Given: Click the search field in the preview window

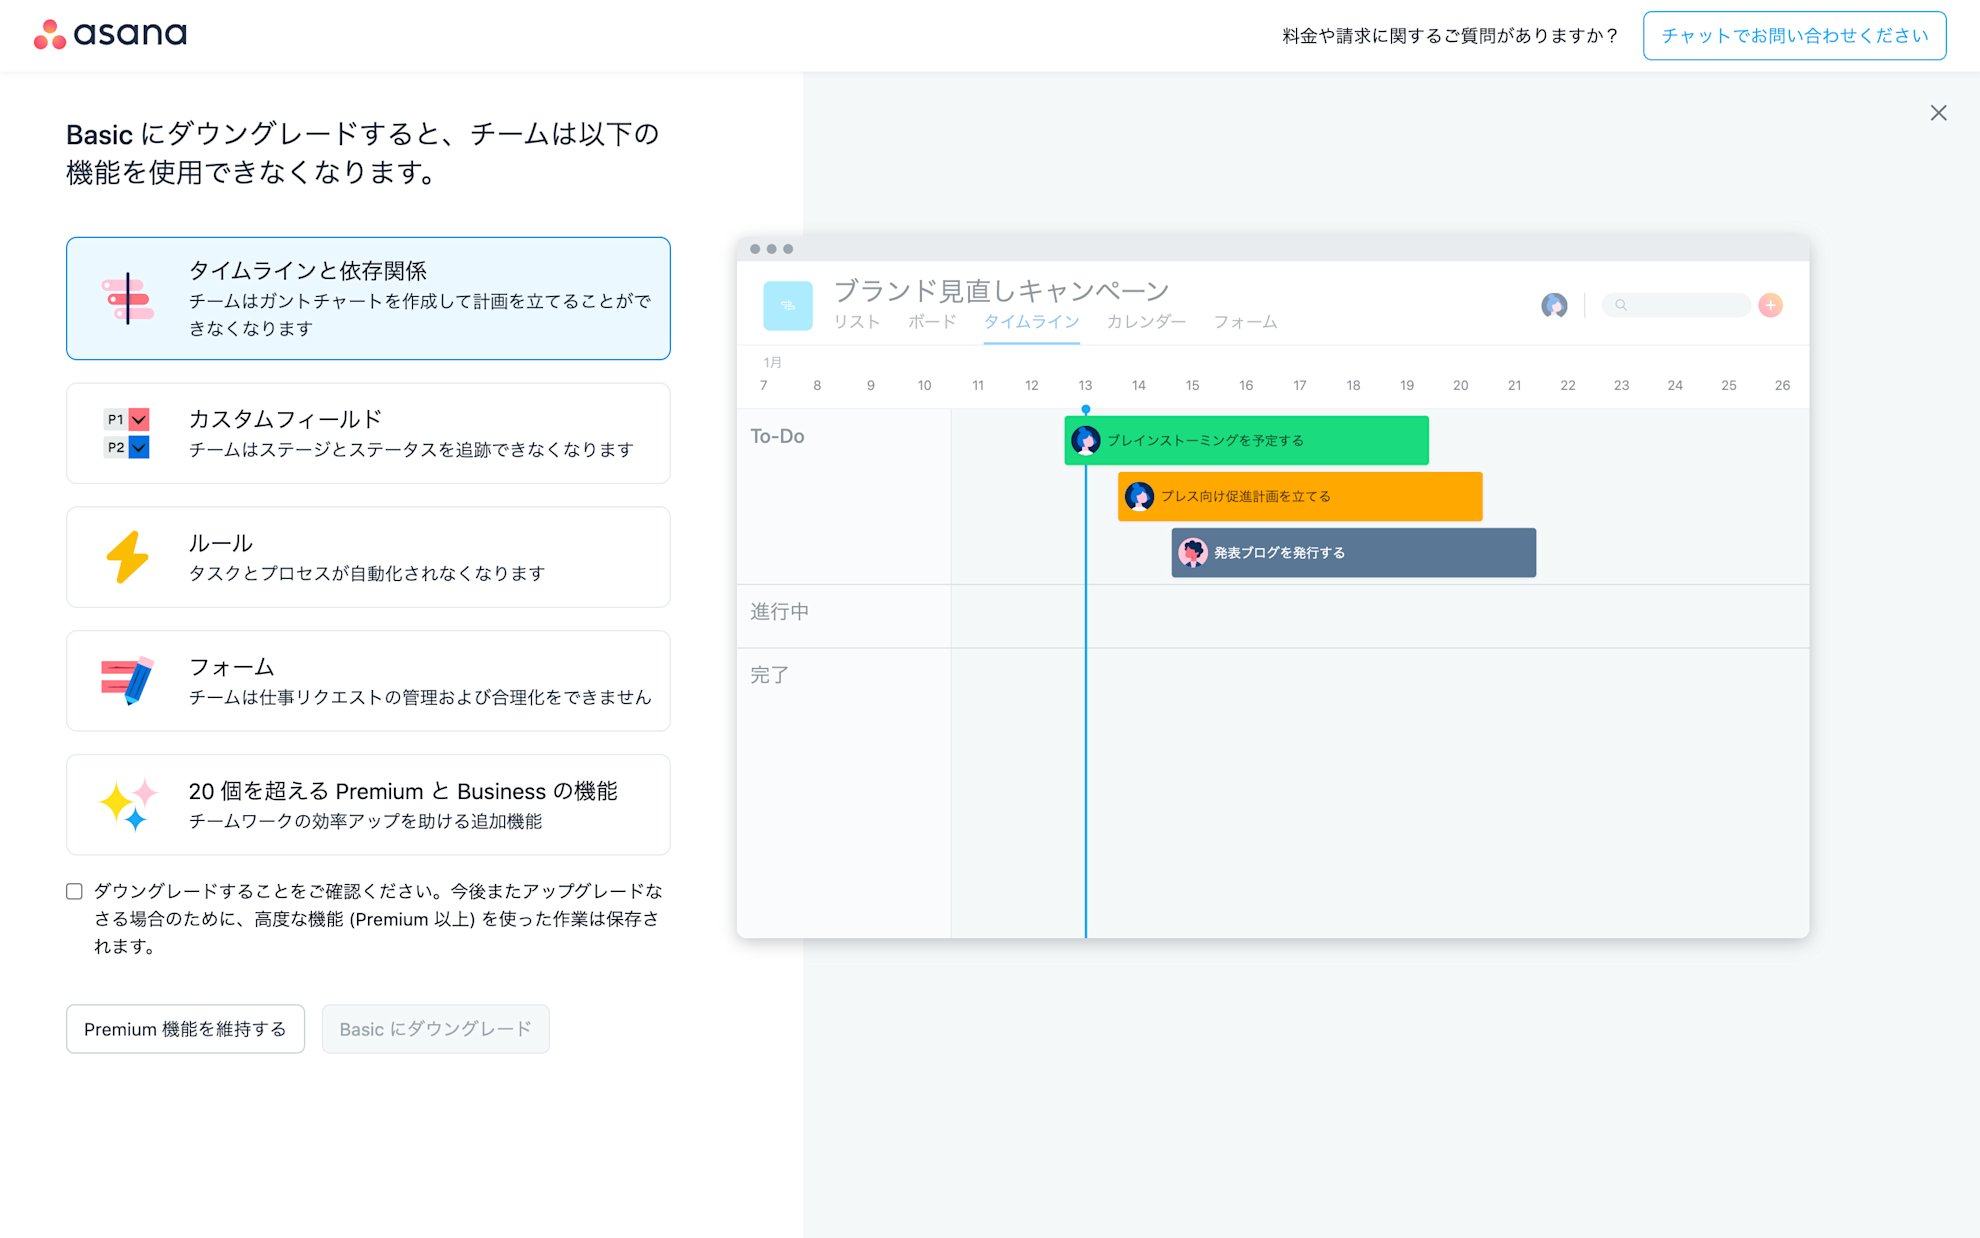Looking at the screenshot, I should (1676, 305).
